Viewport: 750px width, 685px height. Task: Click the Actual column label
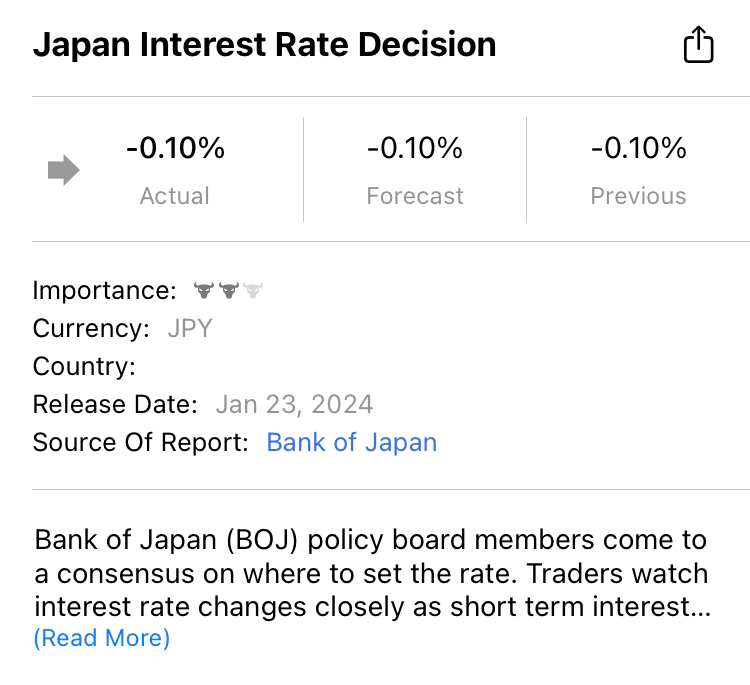click(175, 196)
